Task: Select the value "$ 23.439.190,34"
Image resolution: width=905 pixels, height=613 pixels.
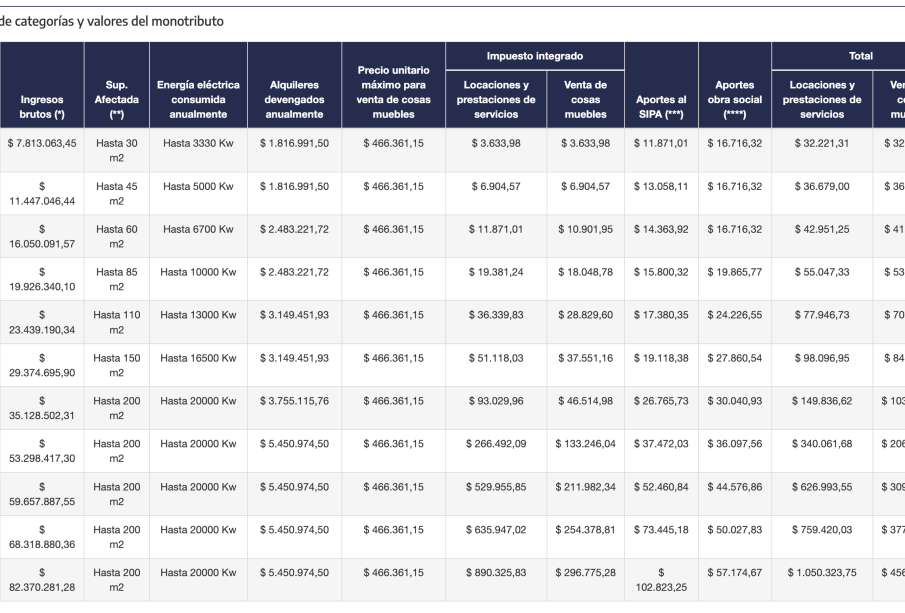Action: pyautogui.click(x=42, y=323)
